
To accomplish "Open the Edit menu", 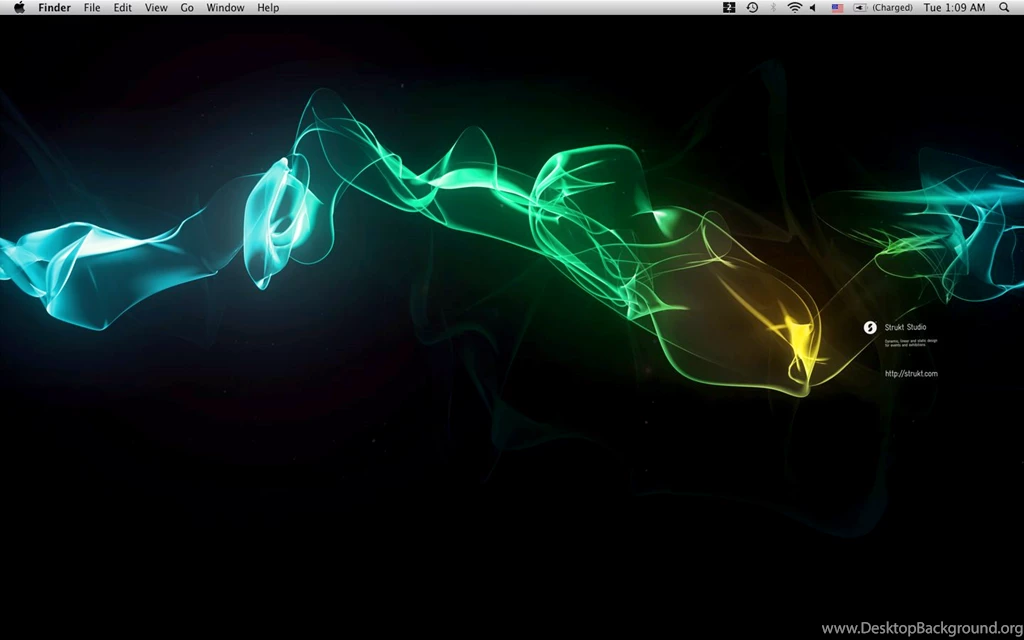I will (x=122, y=8).
